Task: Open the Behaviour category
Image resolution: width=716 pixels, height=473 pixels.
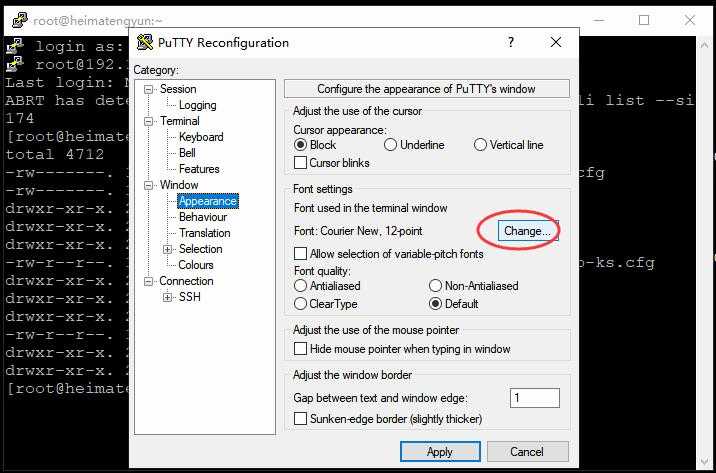Action: 202,217
